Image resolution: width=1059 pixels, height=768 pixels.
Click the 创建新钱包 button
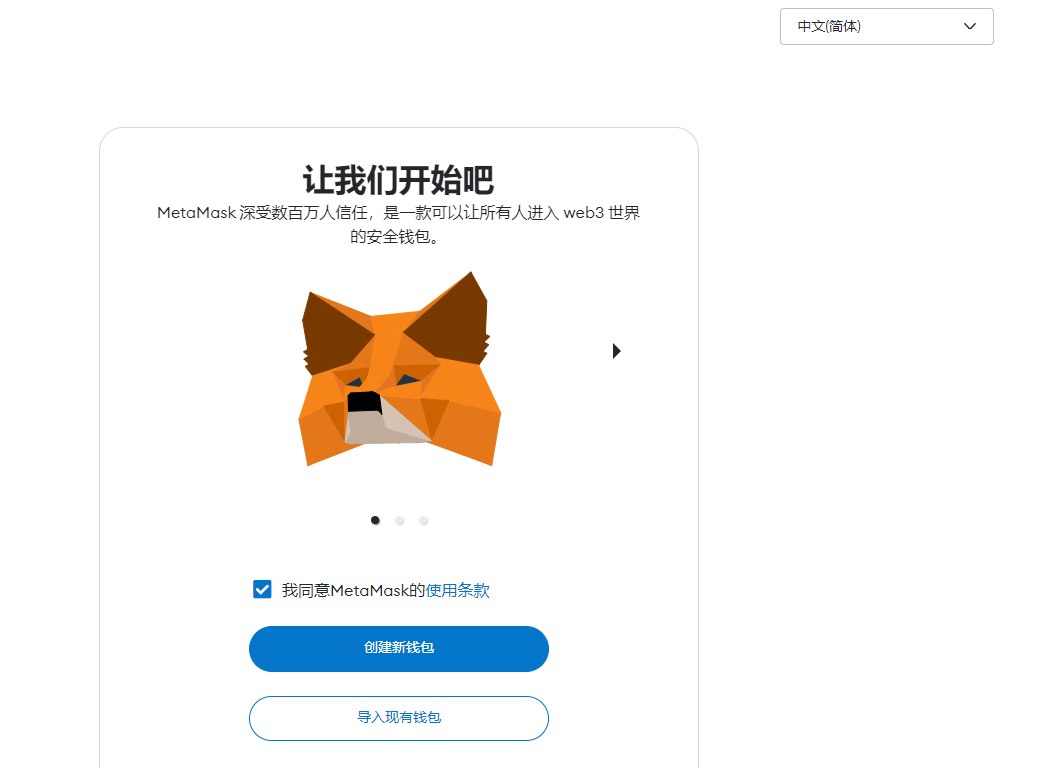click(x=398, y=648)
